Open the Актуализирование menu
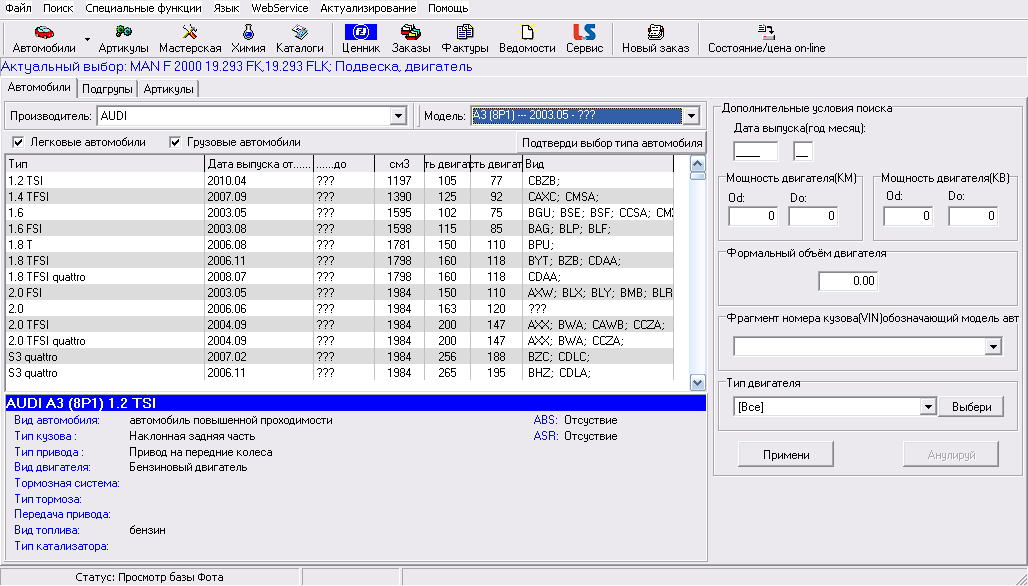This screenshot has width=1028, height=586. 368,9
